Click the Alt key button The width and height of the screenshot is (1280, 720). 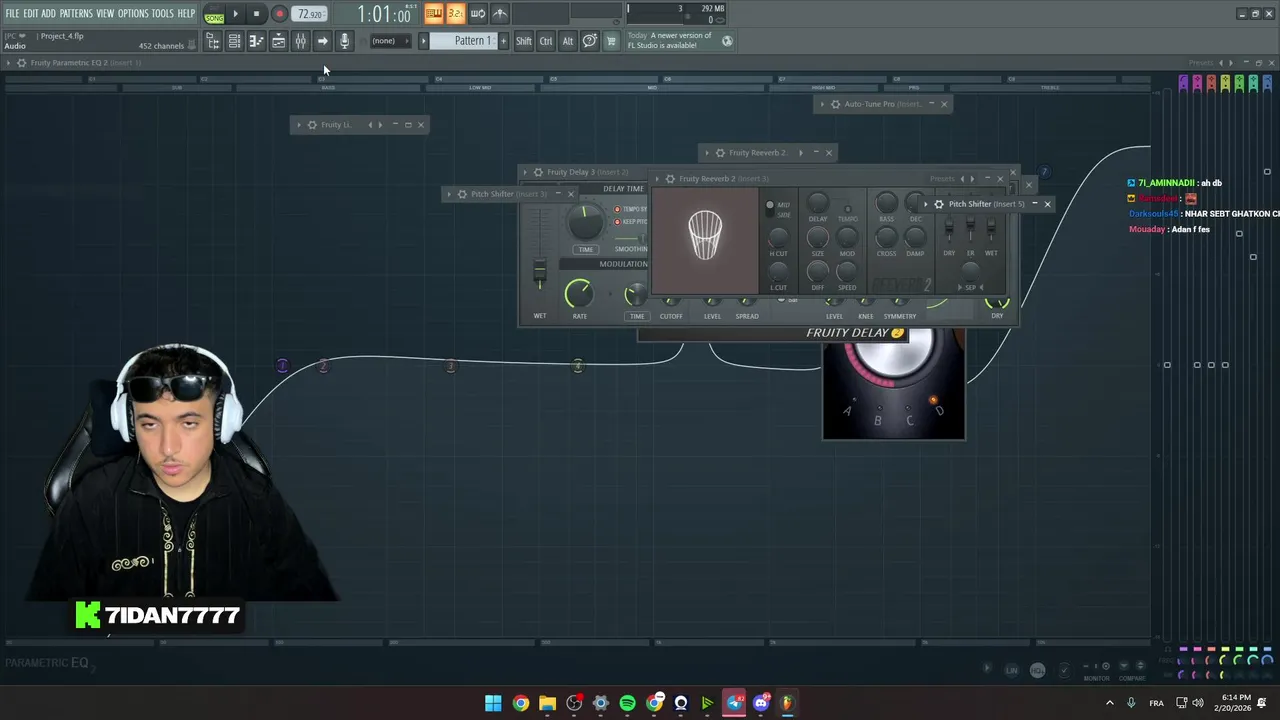pyautogui.click(x=567, y=41)
